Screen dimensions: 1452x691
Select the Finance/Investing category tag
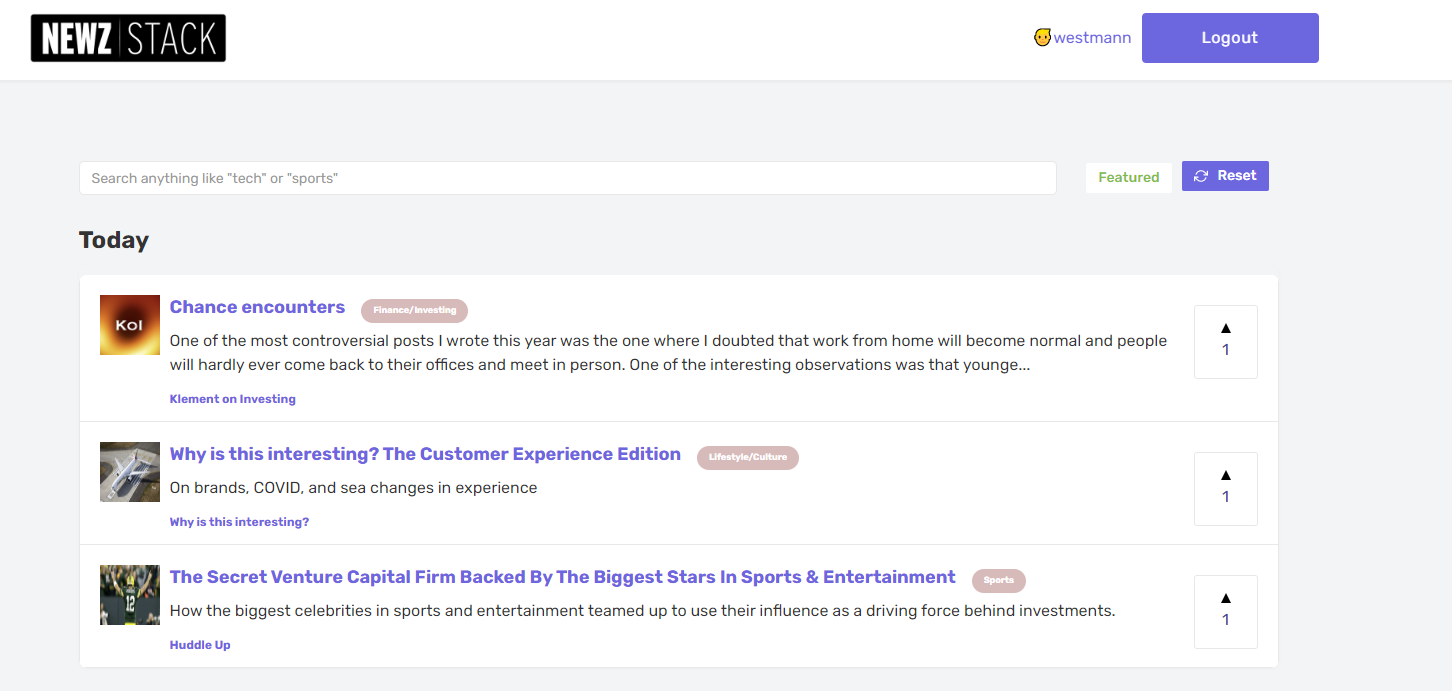(414, 310)
